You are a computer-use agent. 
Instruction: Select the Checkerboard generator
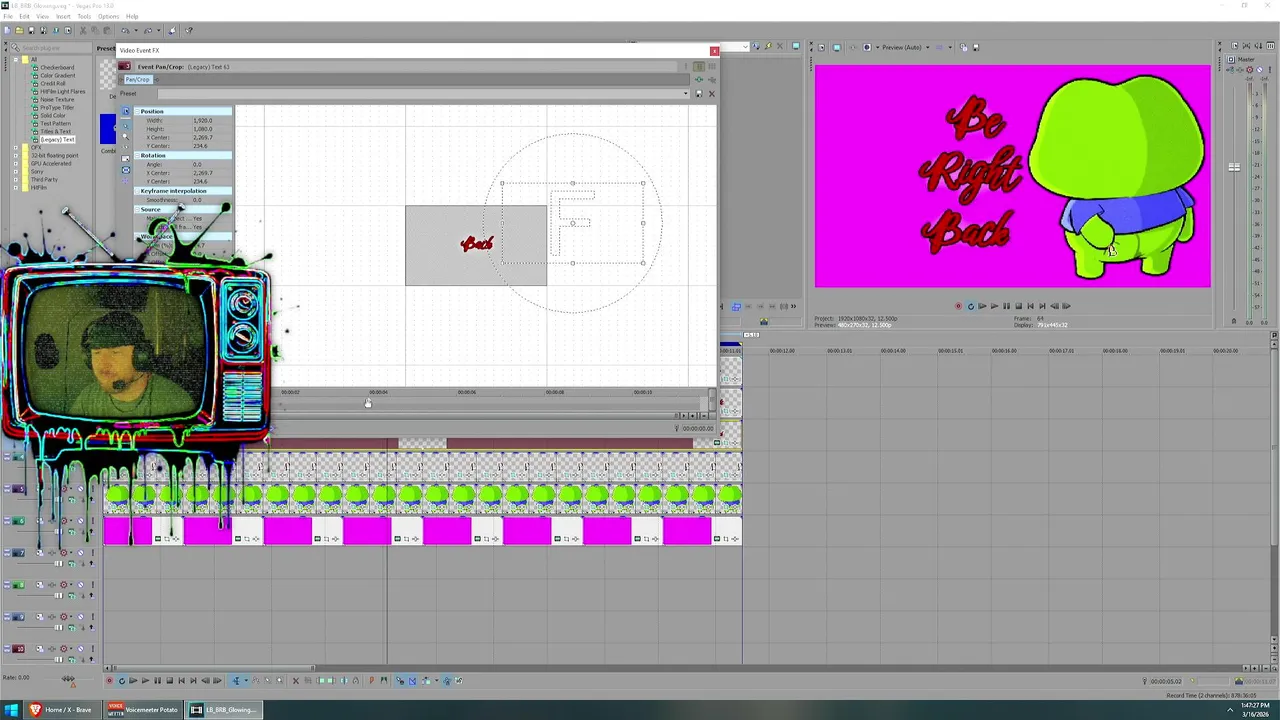coord(57,67)
